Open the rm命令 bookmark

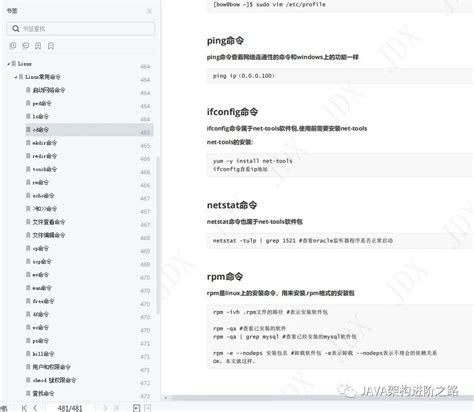pyautogui.click(x=40, y=182)
